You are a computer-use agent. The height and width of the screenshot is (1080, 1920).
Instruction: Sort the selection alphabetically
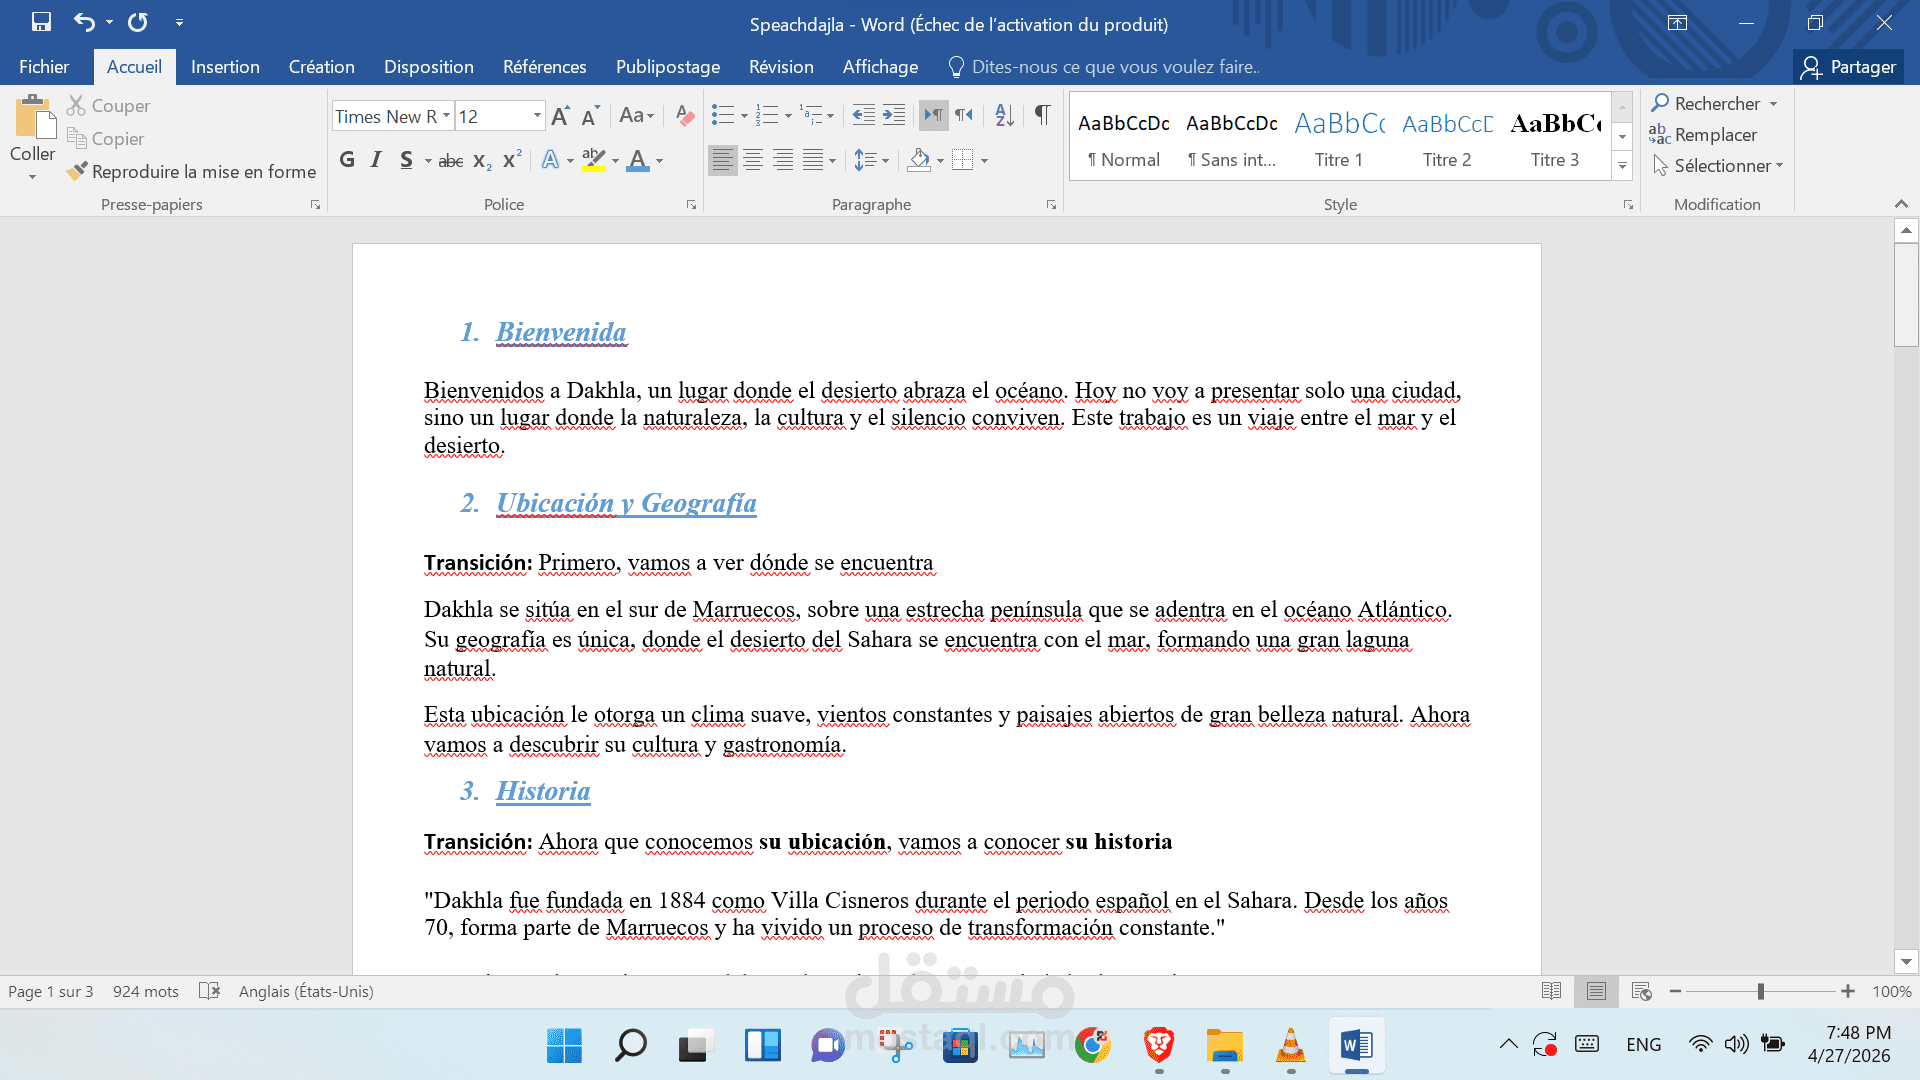point(1005,116)
